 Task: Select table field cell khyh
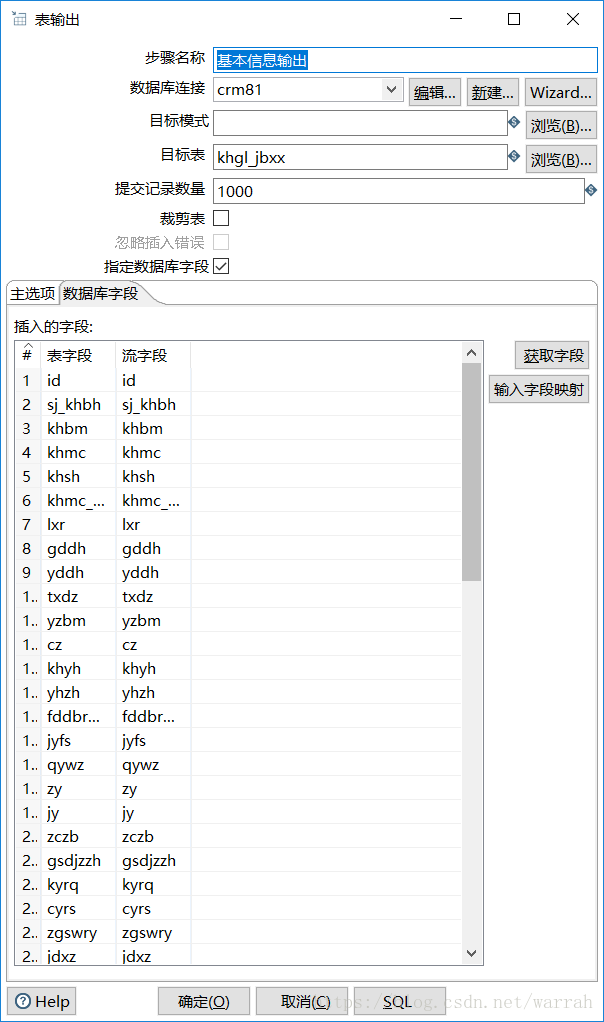tap(78, 668)
